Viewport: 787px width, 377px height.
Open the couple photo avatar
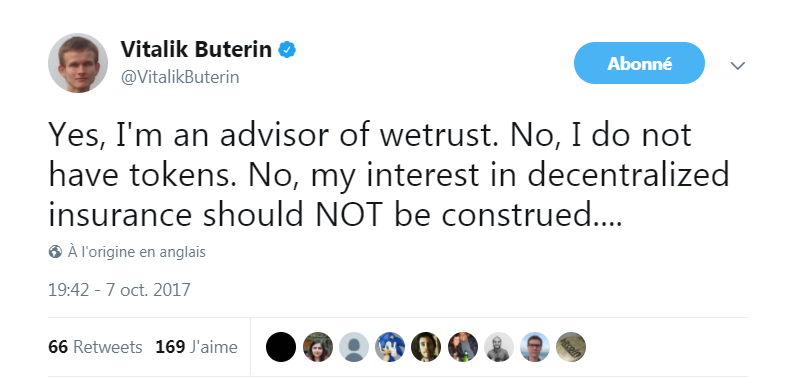462,347
